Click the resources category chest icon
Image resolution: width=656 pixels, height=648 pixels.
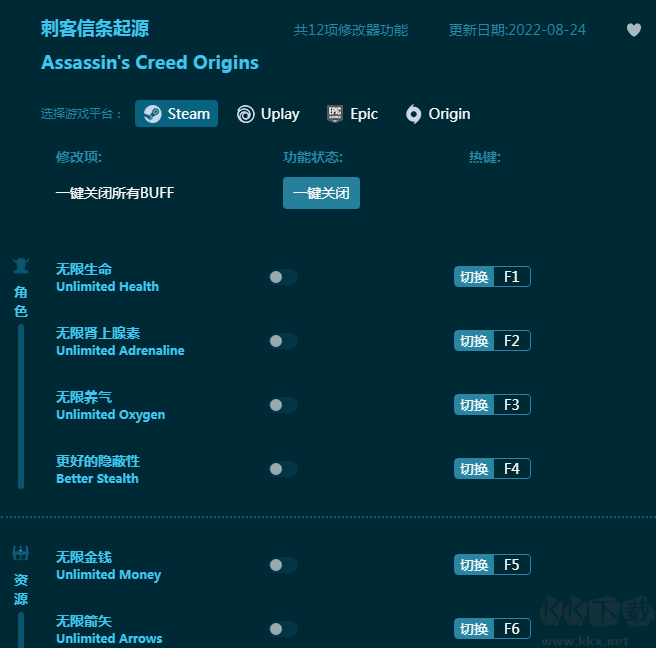click(x=20, y=553)
